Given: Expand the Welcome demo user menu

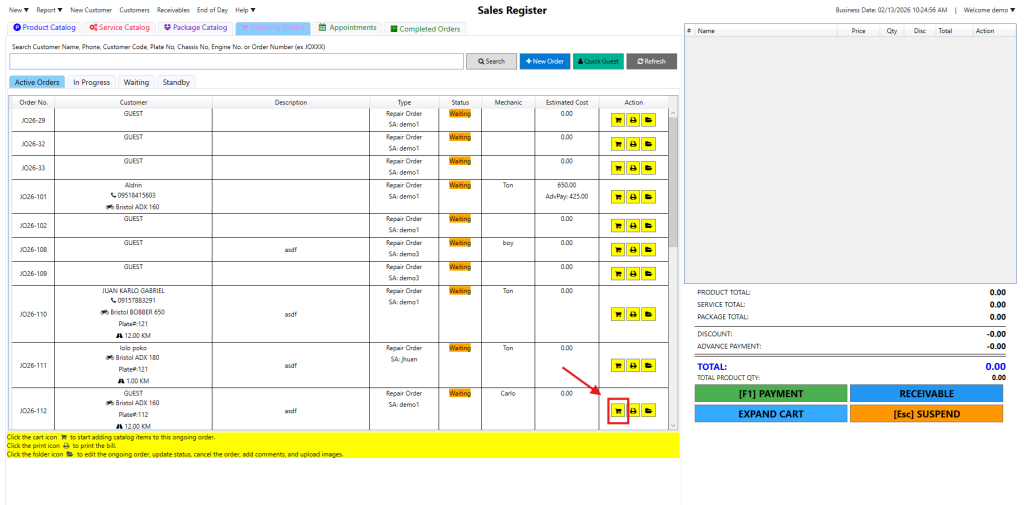Looking at the screenshot, I should (x=989, y=10).
